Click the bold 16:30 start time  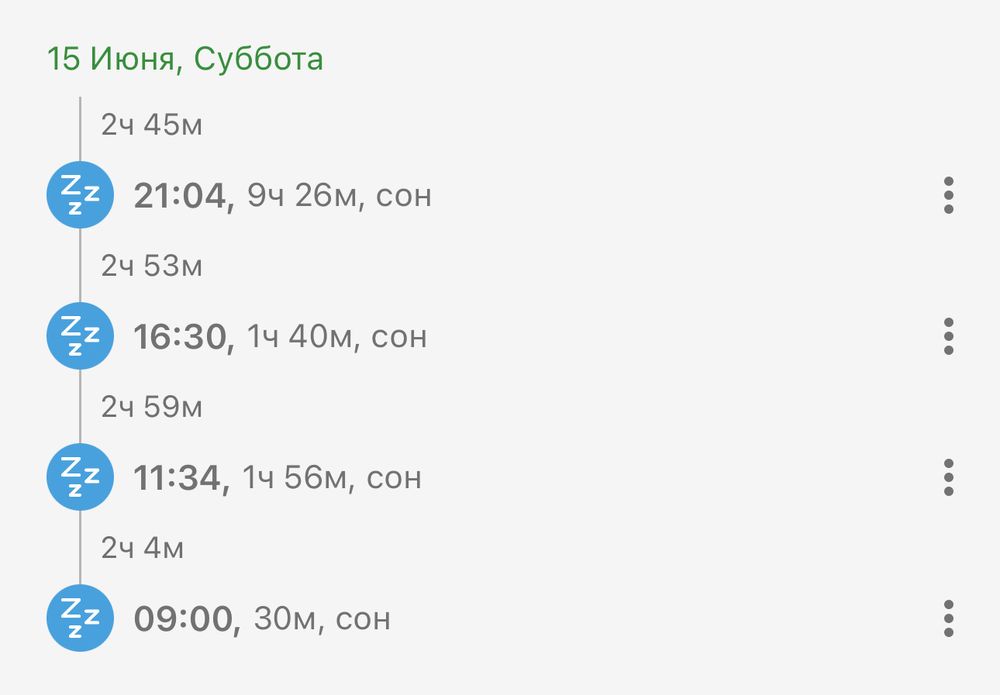click(184, 337)
